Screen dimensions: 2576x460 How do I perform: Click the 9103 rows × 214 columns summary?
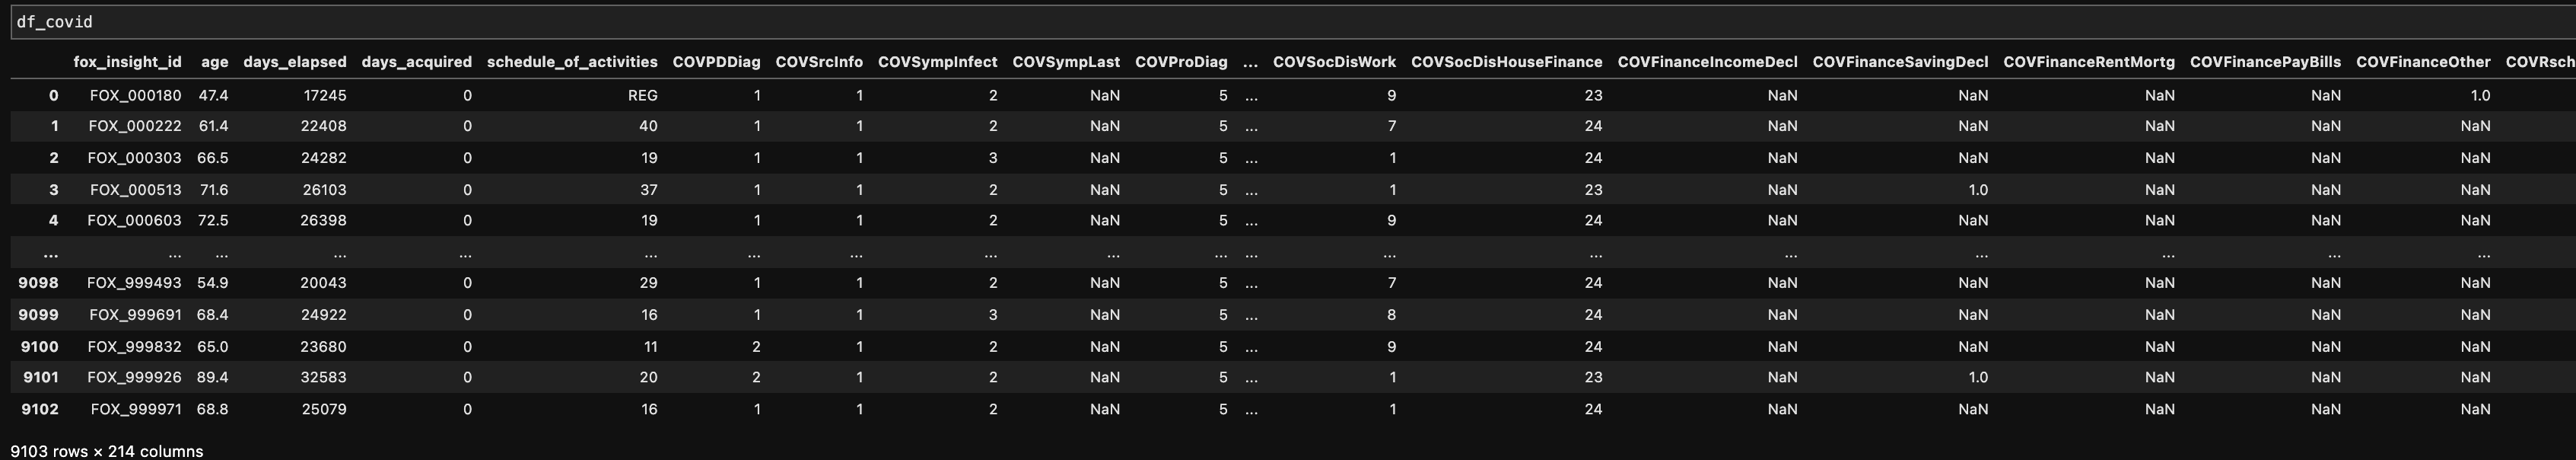pos(107,451)
